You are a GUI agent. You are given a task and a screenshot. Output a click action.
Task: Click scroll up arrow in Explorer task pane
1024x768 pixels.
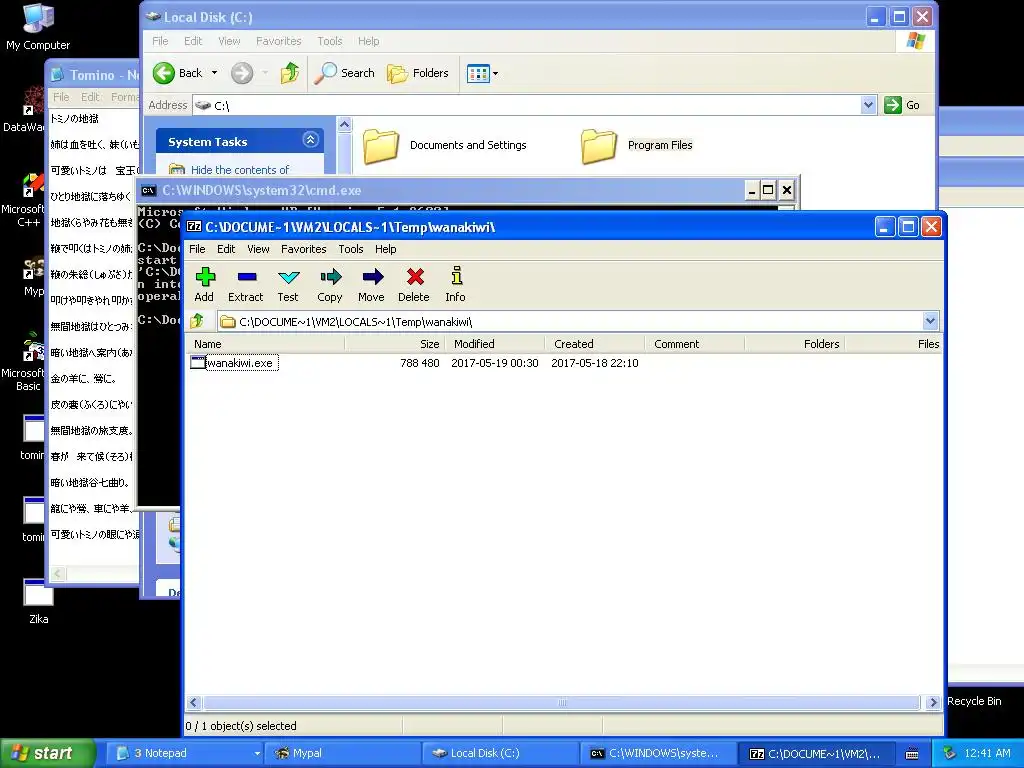345,124
